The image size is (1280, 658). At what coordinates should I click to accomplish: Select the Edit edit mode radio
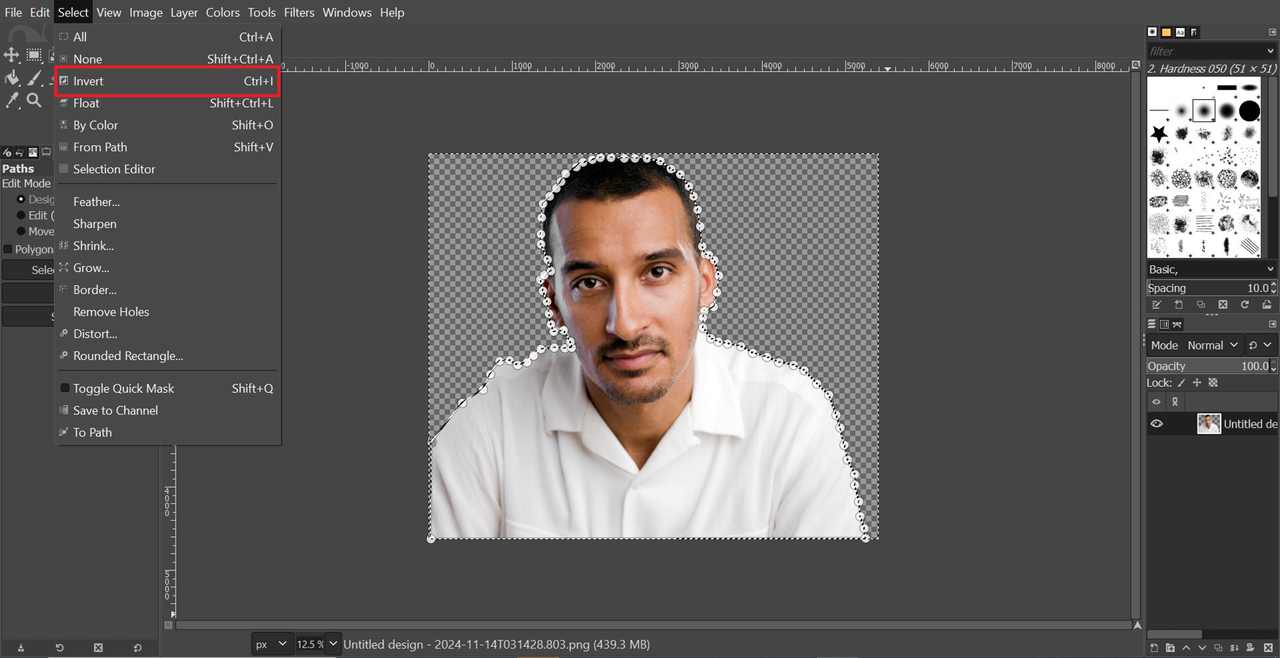[x=21, y=215]
